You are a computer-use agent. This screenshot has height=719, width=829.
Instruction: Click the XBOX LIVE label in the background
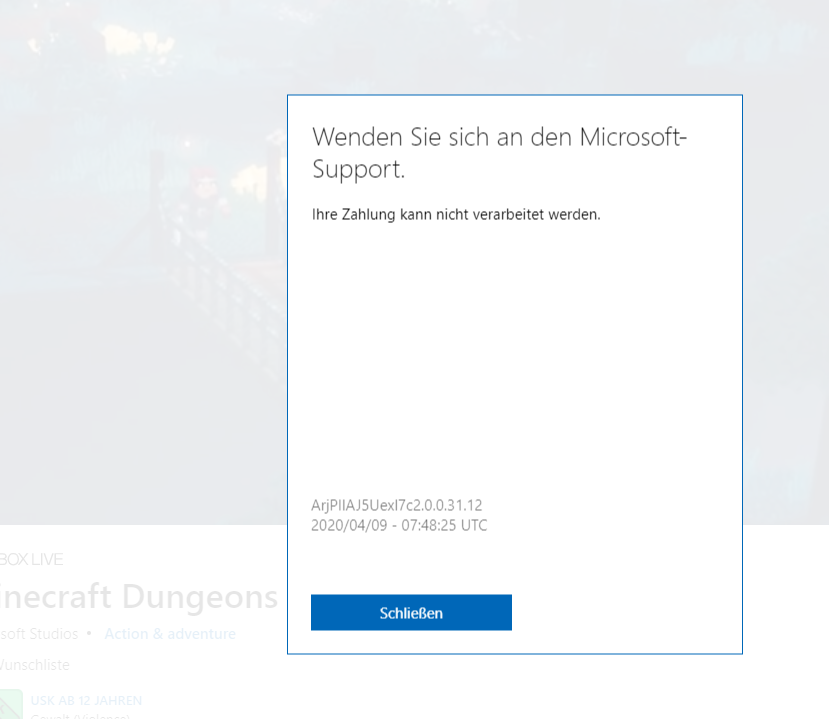[31, 559]
